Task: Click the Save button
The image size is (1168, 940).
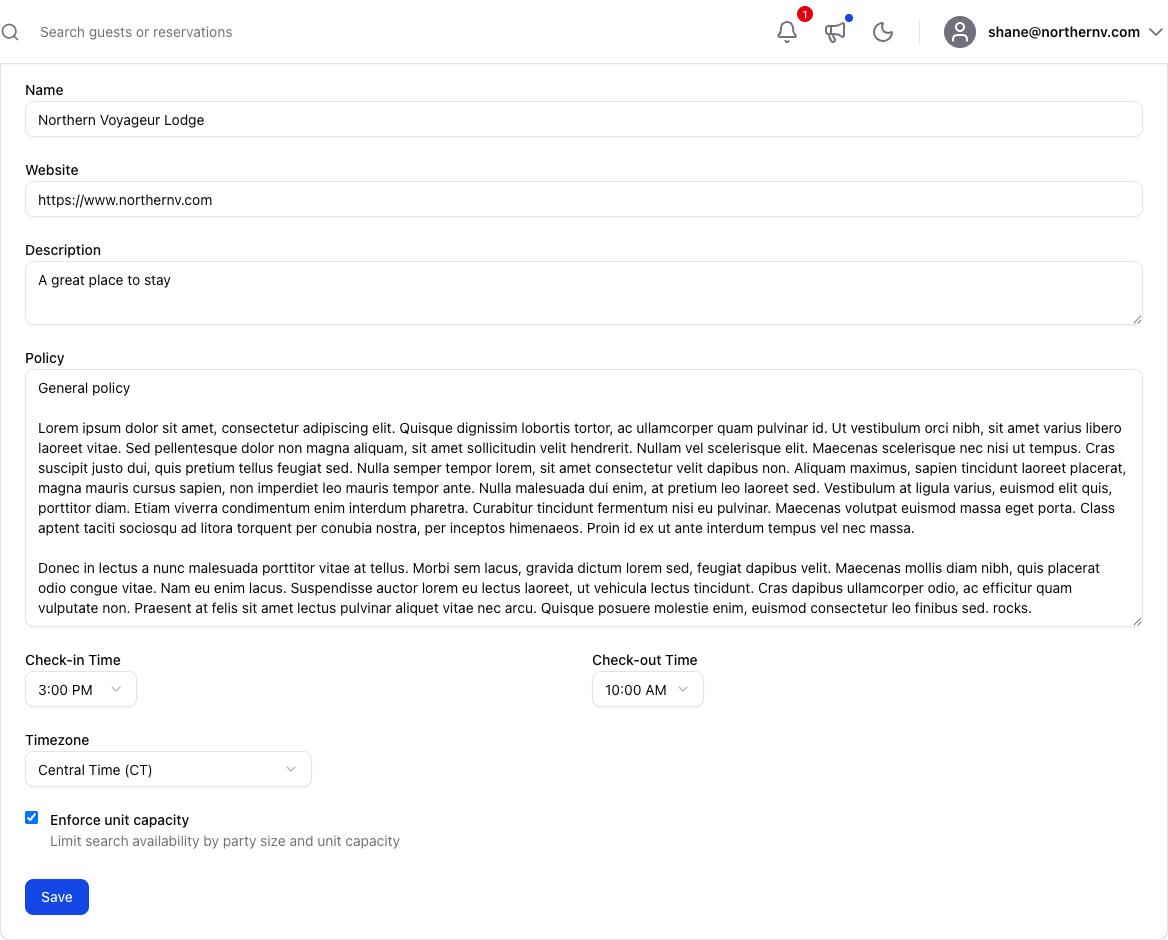Action: point(57,897)
